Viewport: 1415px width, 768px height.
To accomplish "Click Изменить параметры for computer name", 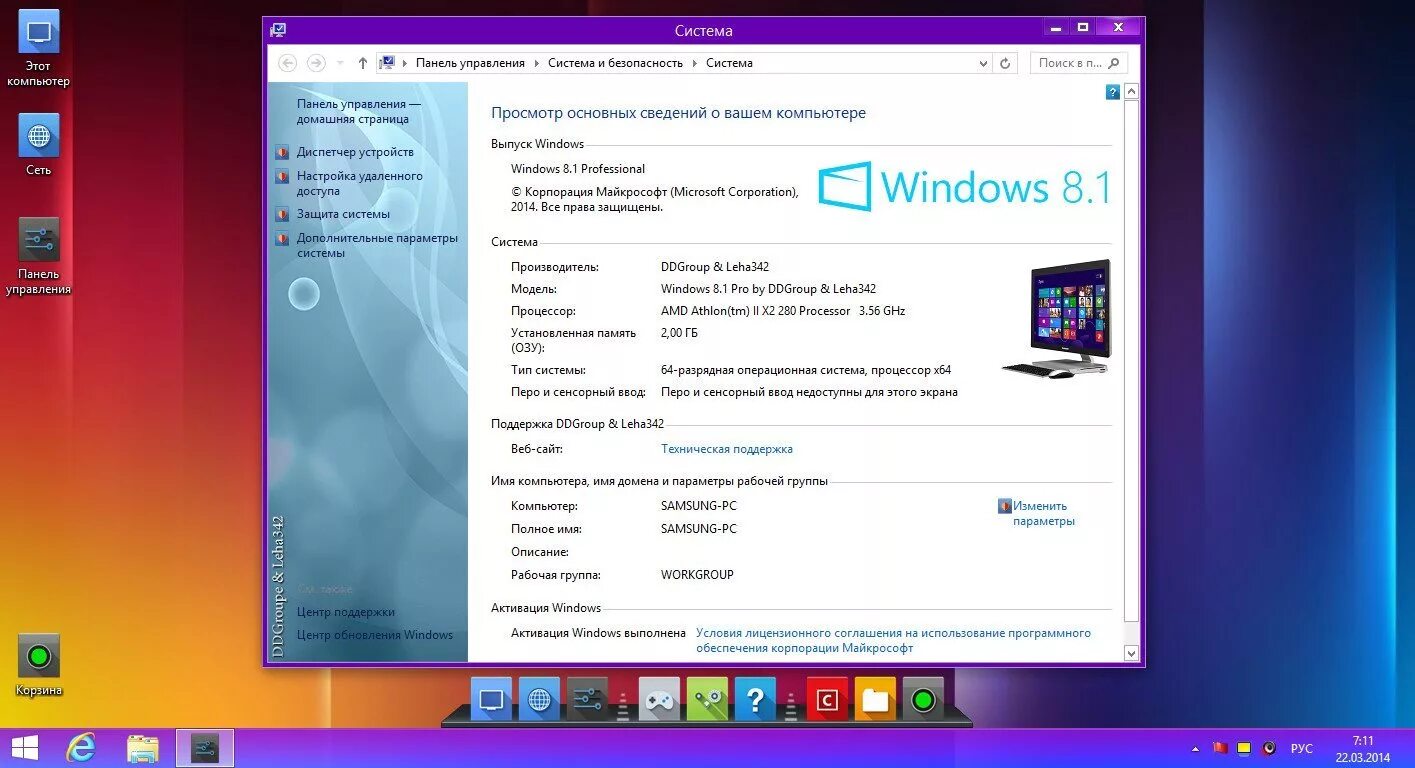I will click(1042, 513).
